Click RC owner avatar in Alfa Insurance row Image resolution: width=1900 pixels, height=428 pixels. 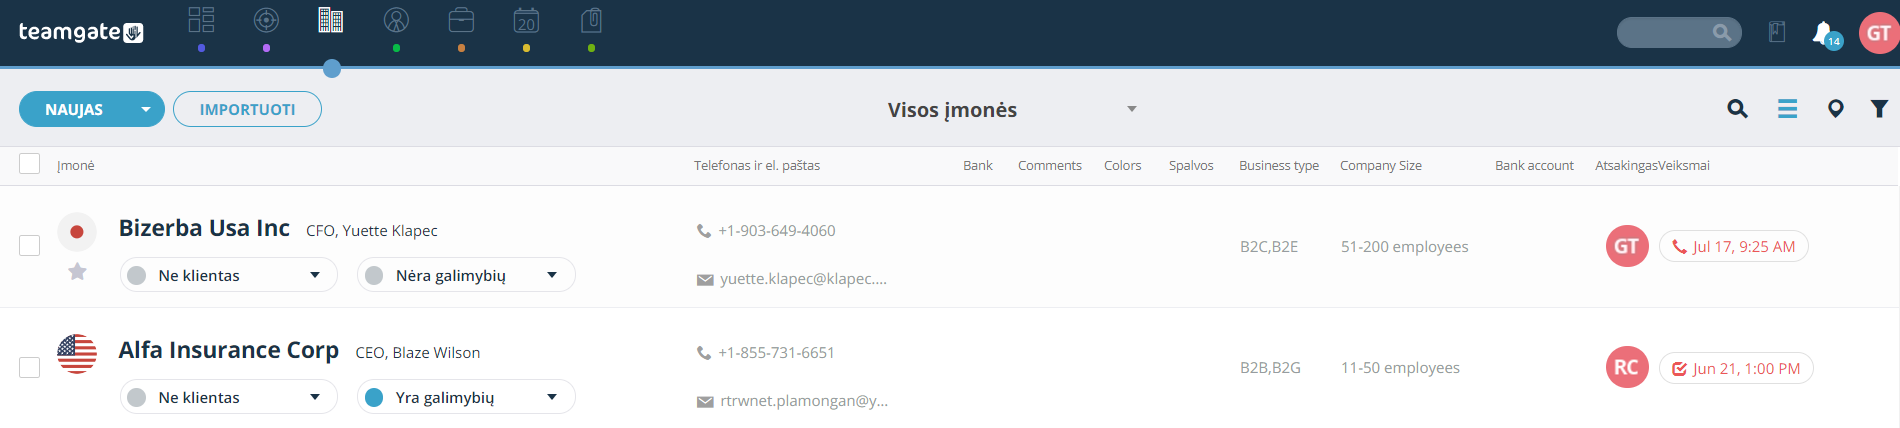(x=1627, y=367)
